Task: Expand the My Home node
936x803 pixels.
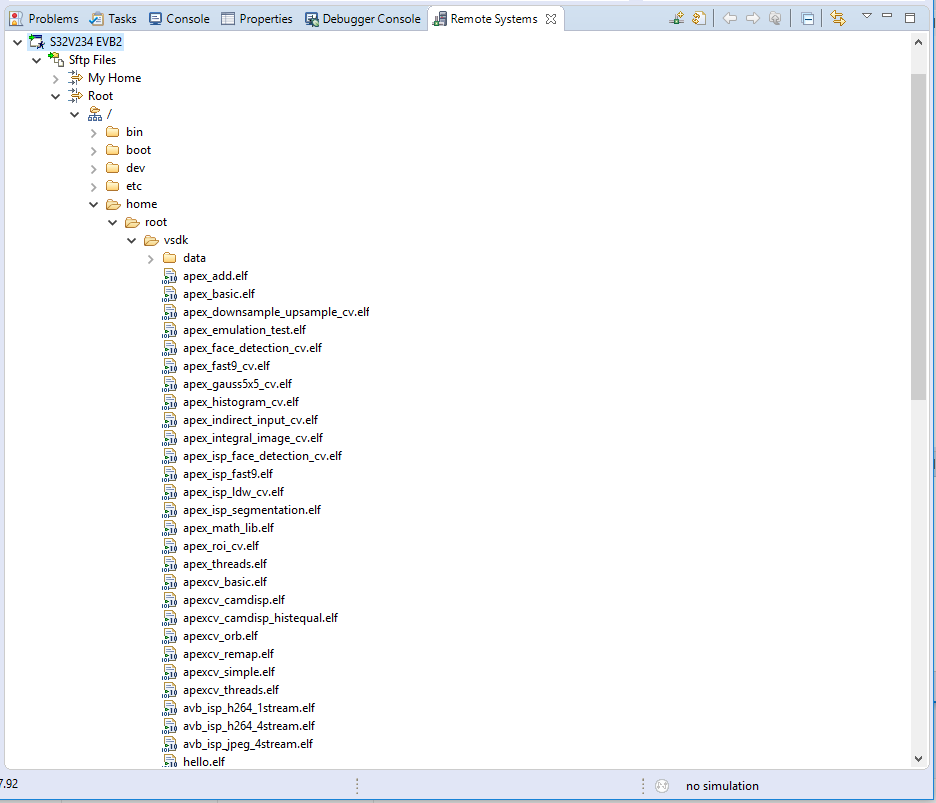Action: click(x=56, y=78)
